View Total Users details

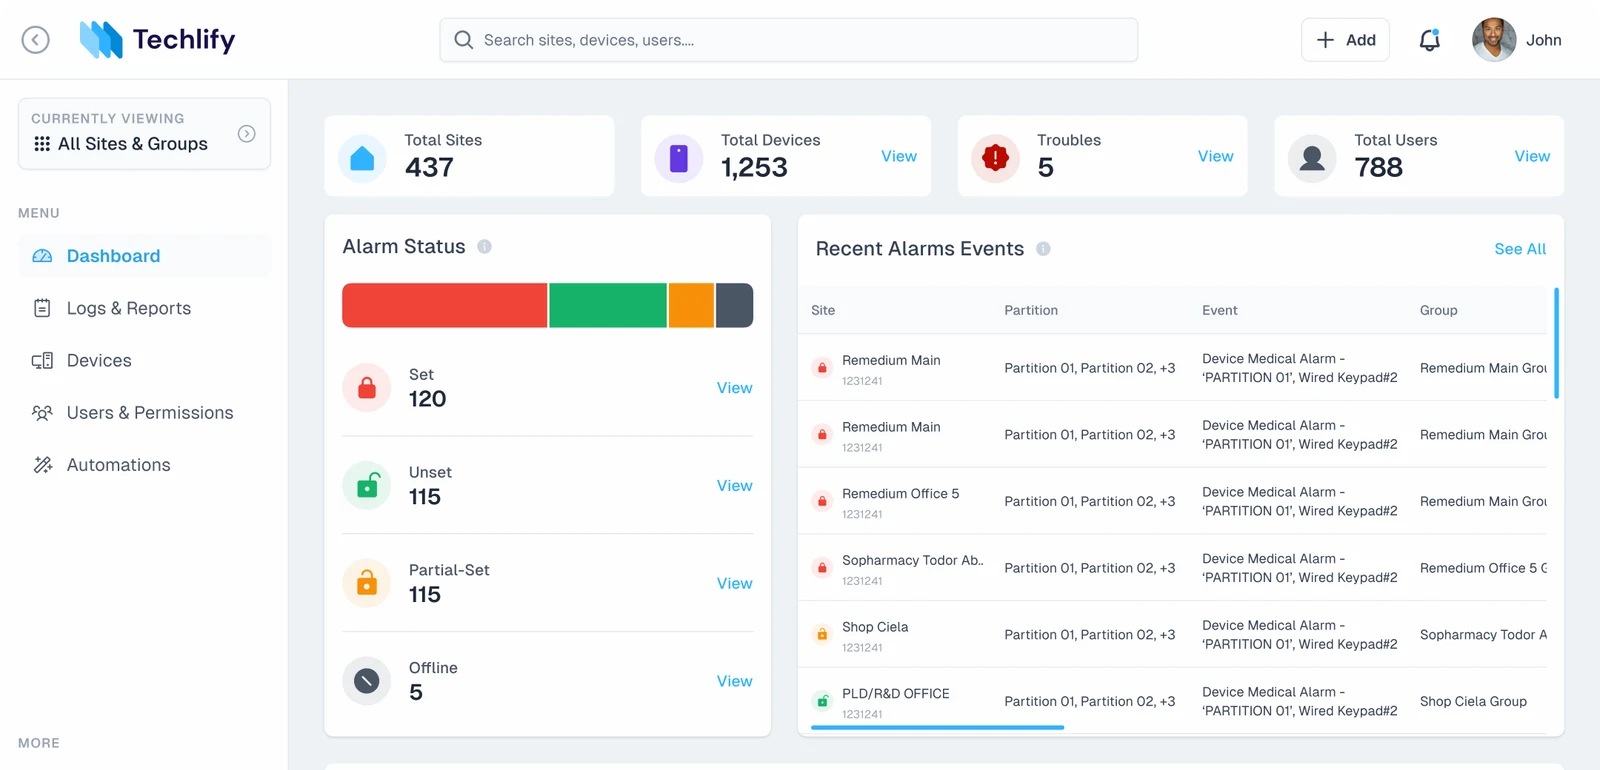click(1532, 156)
